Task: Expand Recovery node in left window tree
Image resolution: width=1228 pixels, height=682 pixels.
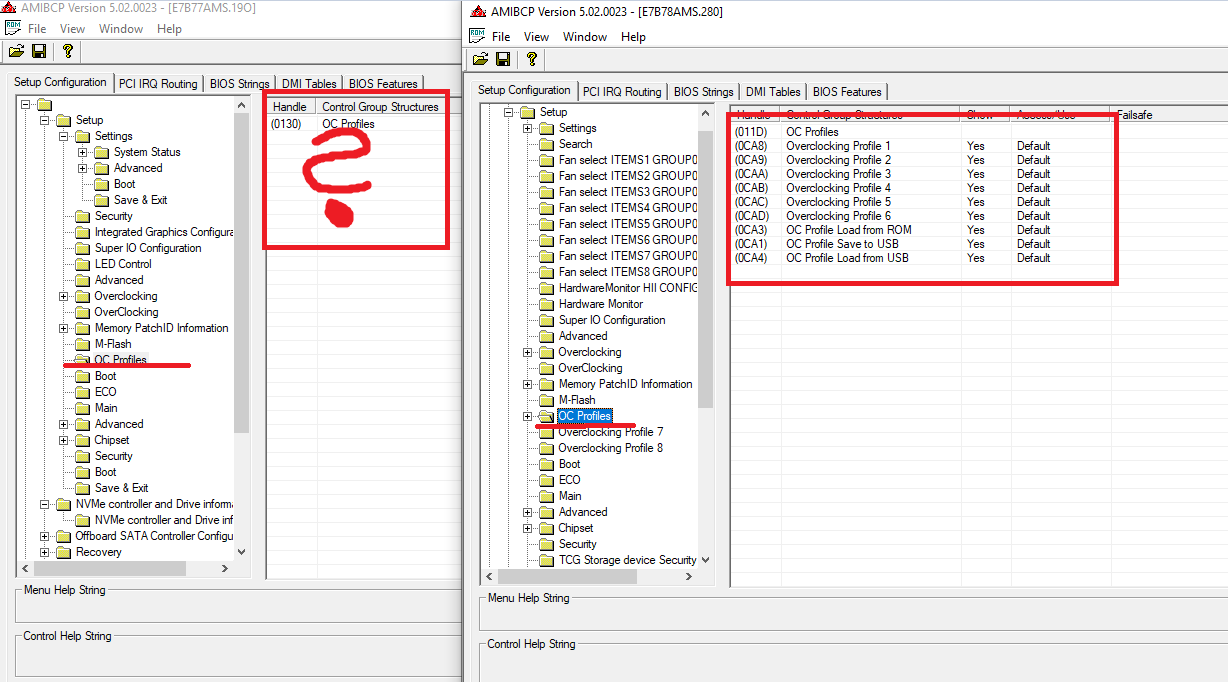Action: [44, 552]
